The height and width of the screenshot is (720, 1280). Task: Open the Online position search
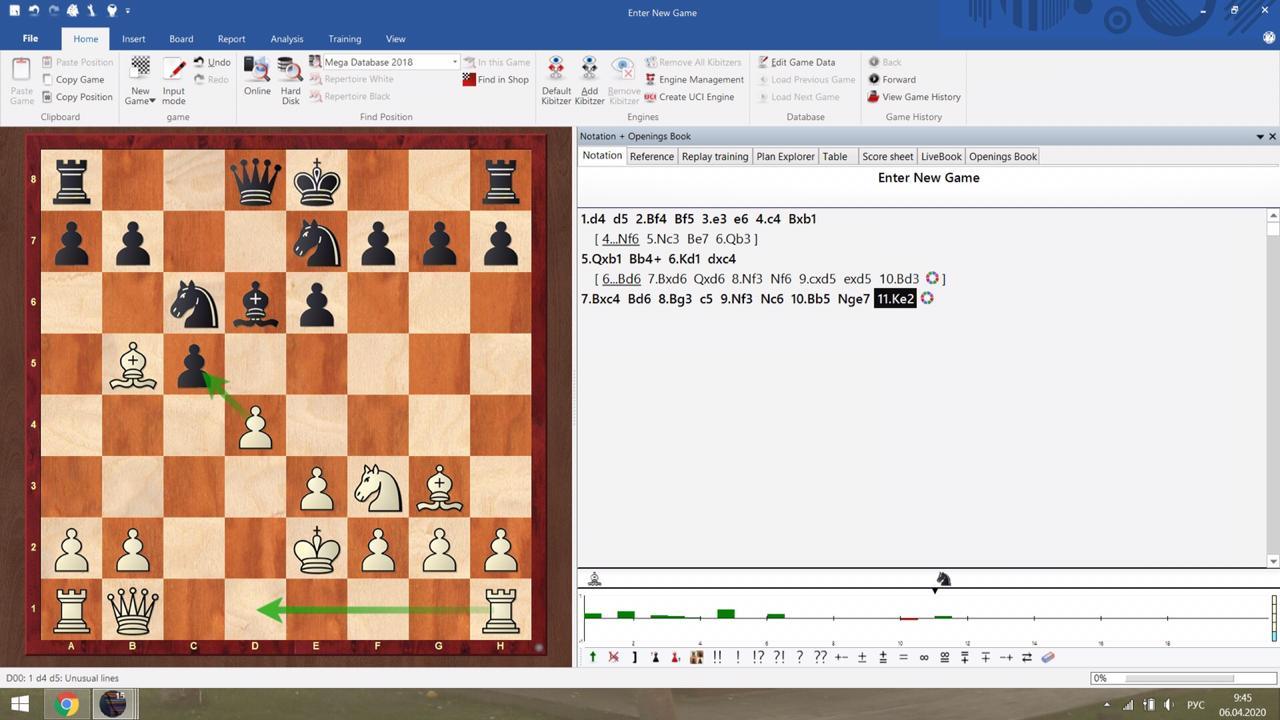click(257, 77)
